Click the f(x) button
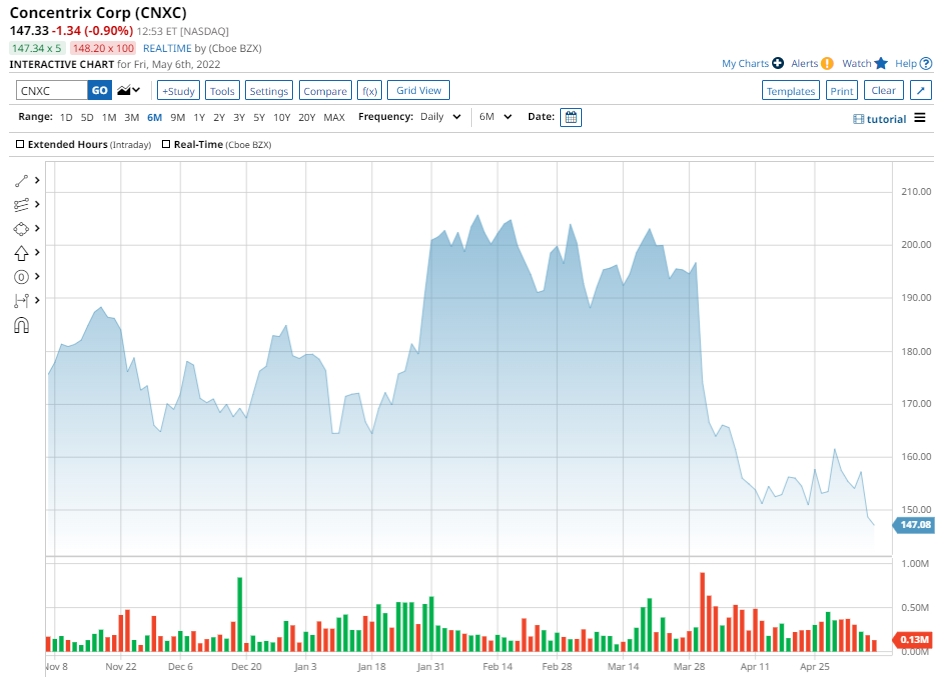Screen dimensions: 951x687 click(369, 90)
